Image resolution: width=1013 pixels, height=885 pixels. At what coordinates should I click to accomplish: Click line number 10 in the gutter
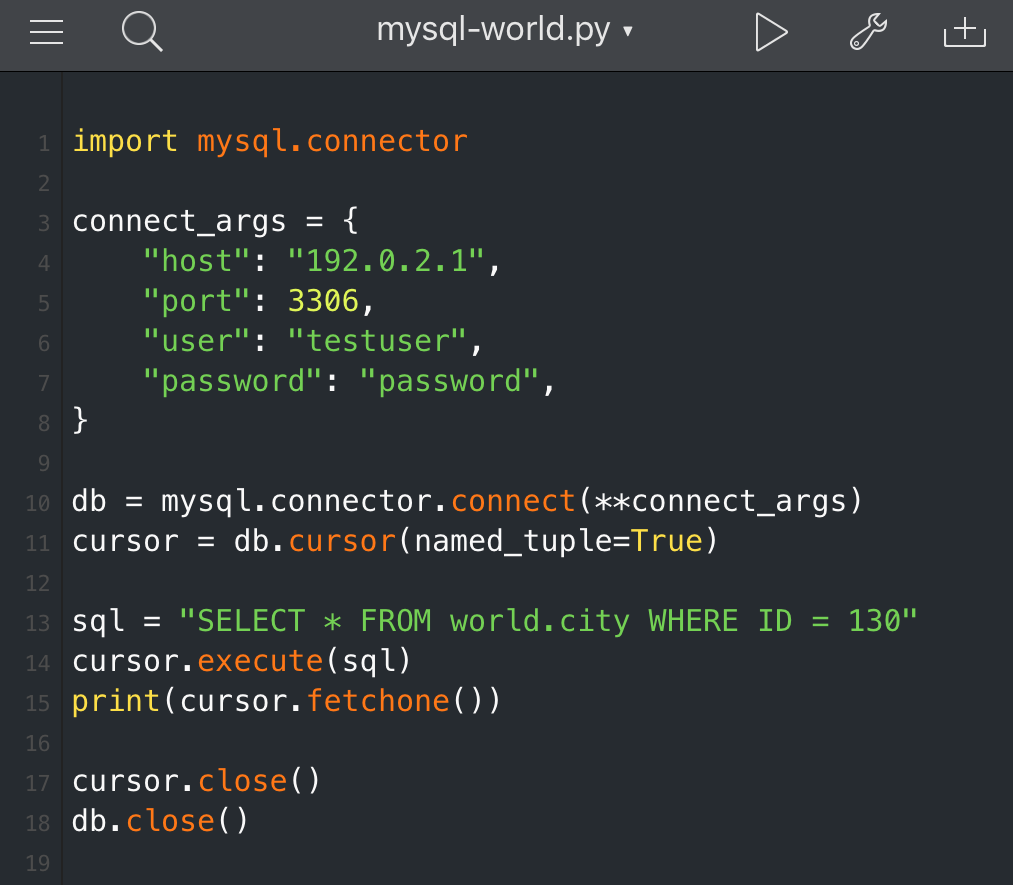[x=38, y=502]
